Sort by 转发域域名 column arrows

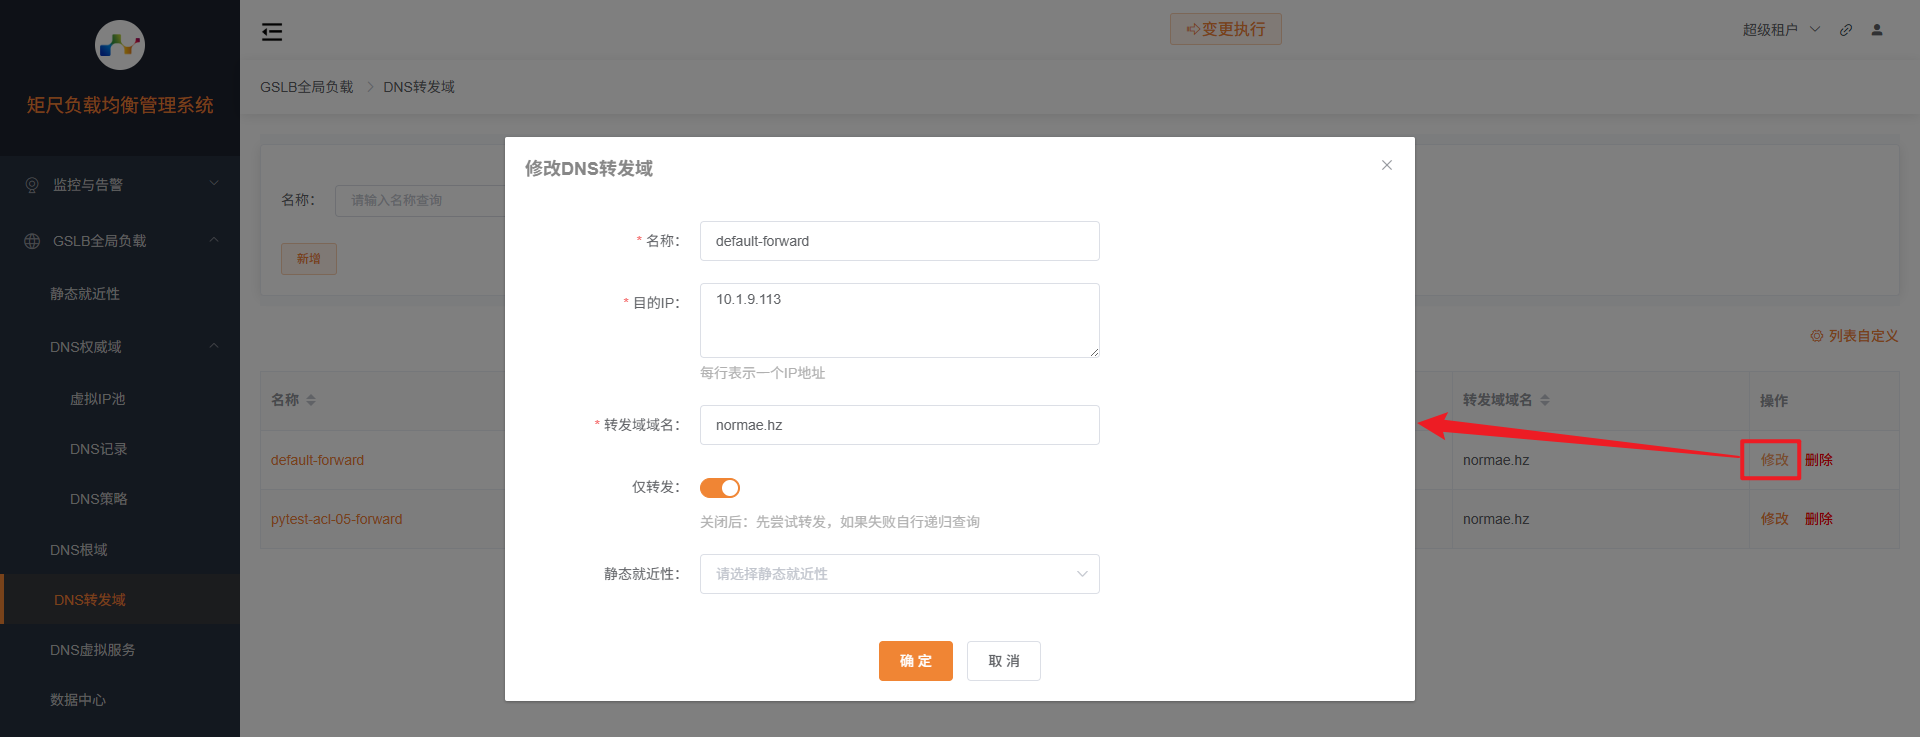click(1545, 400)
